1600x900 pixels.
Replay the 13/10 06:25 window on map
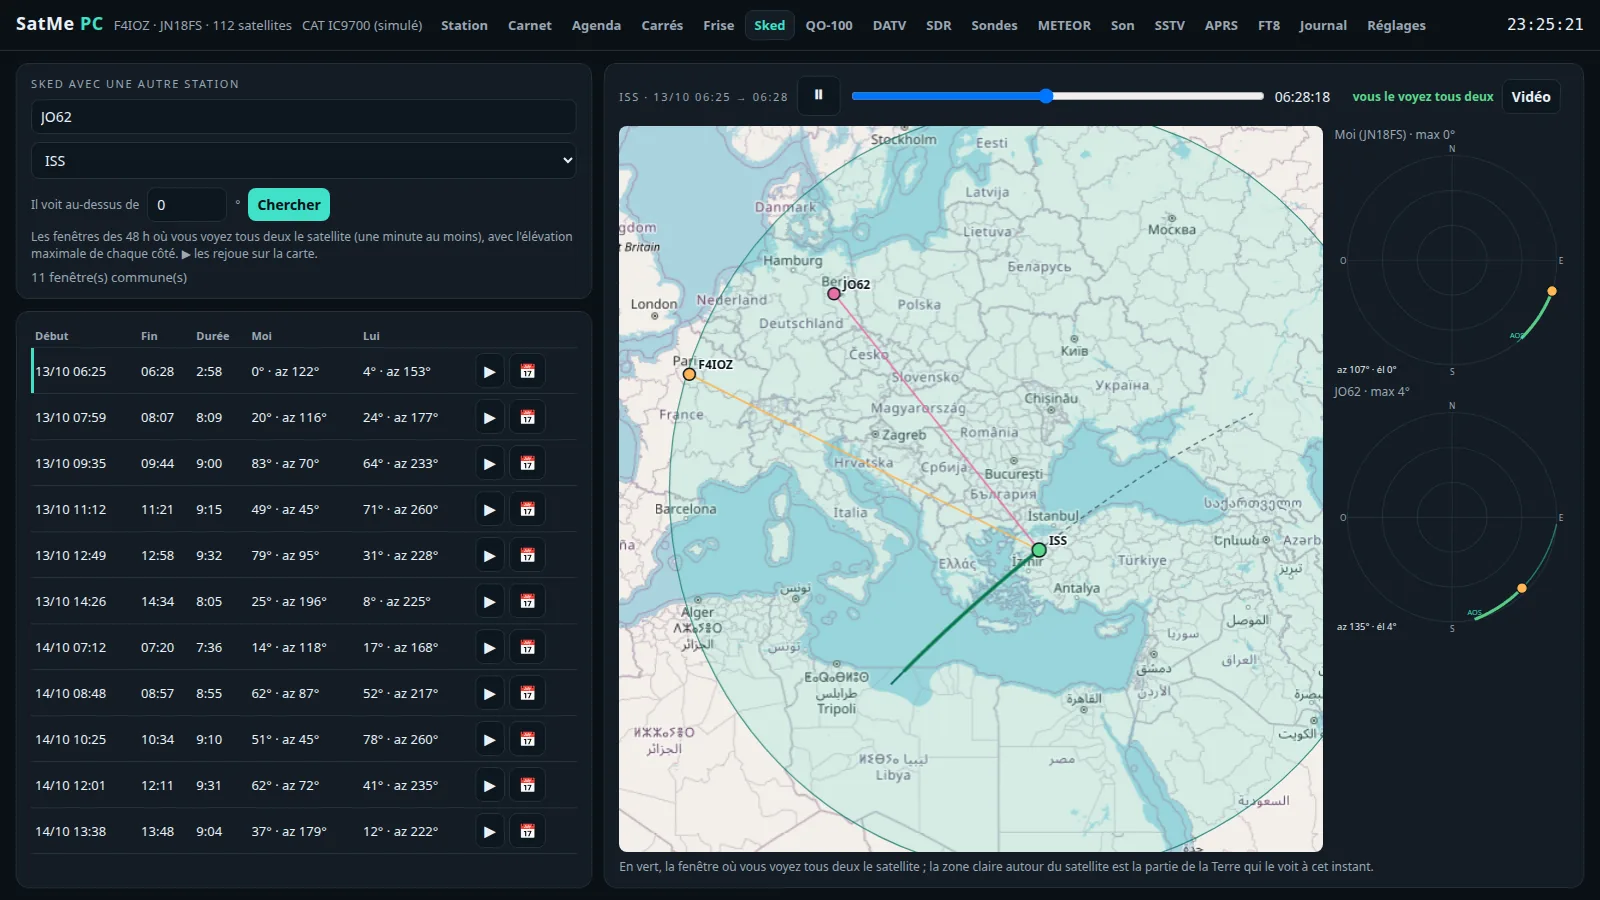coord(489,372)
